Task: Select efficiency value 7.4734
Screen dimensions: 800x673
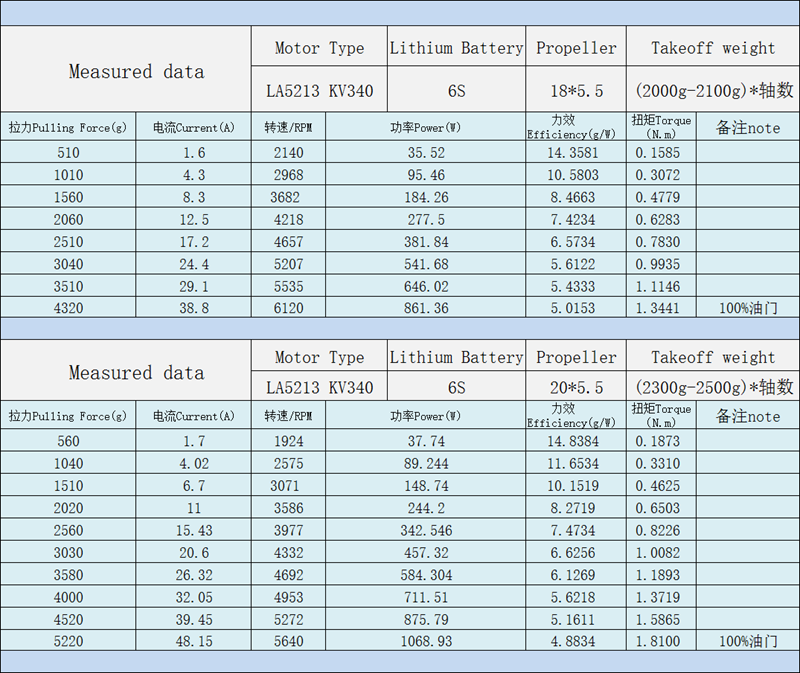Action: pos(576,530)
